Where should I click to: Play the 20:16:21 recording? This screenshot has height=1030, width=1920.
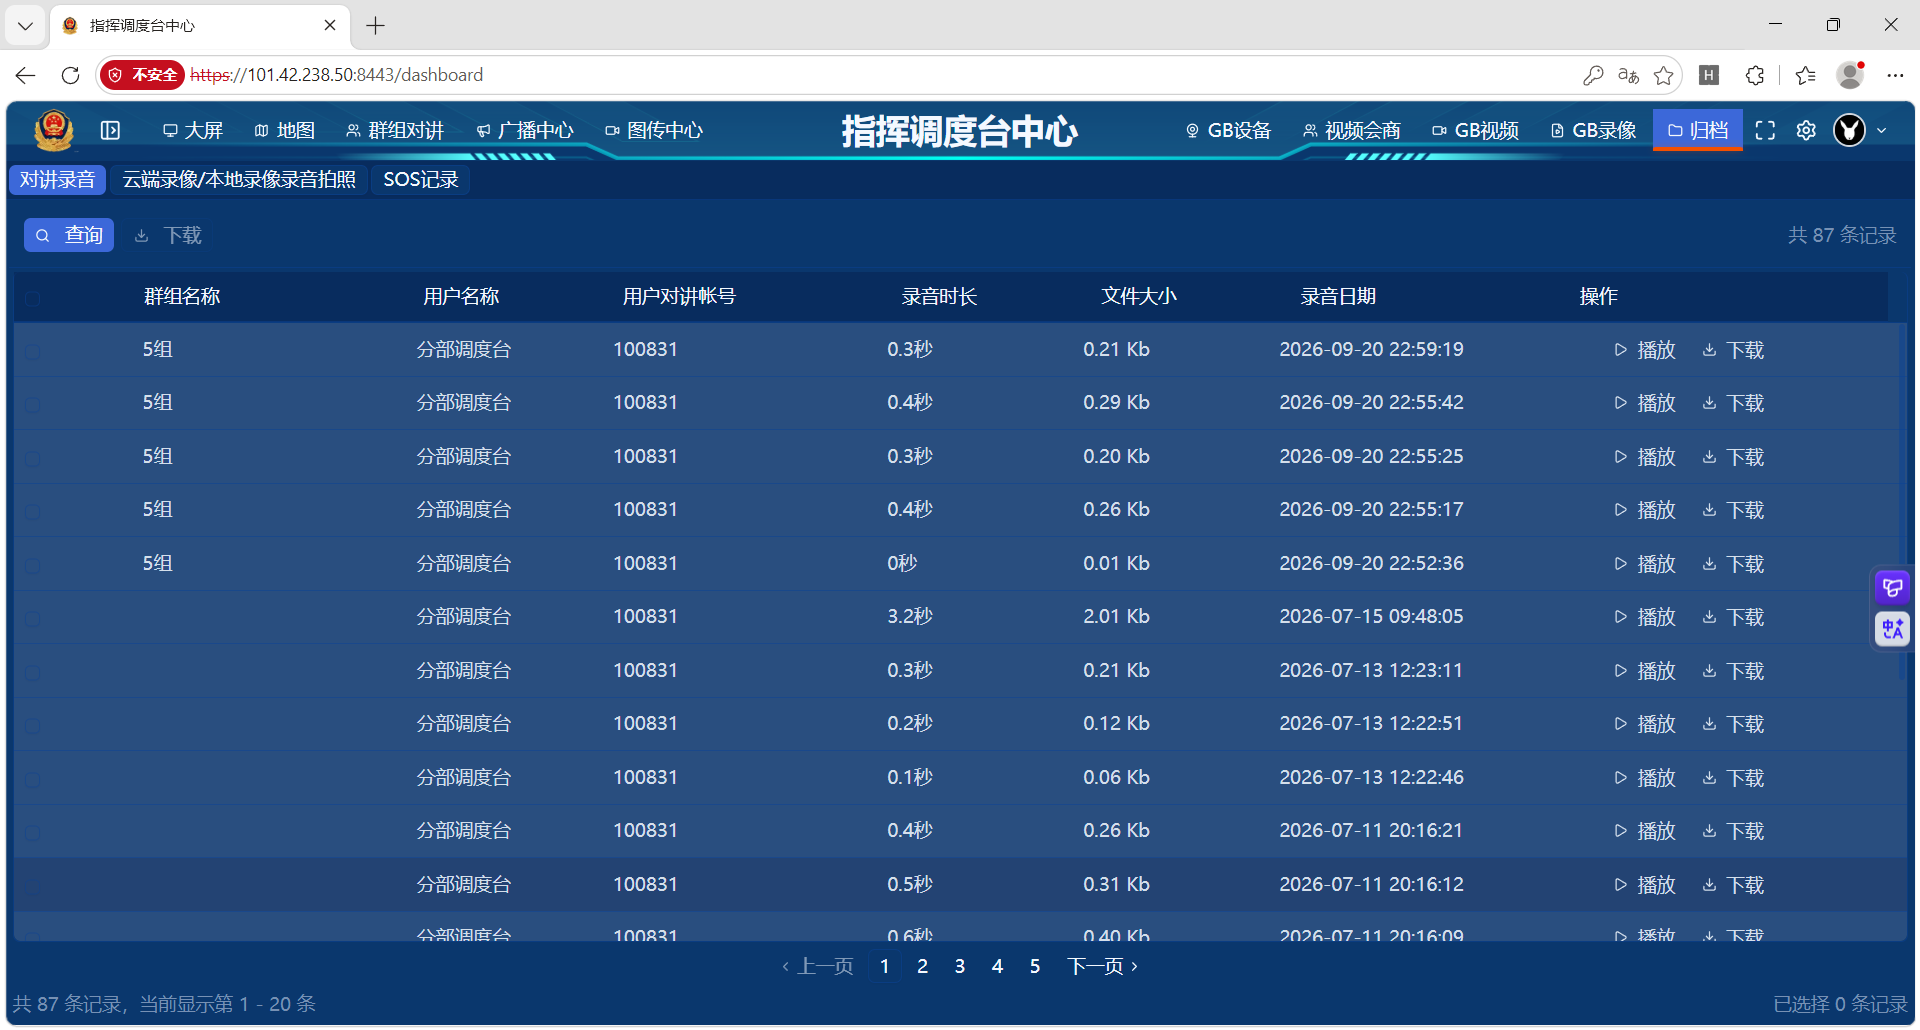pos(1645,831)
